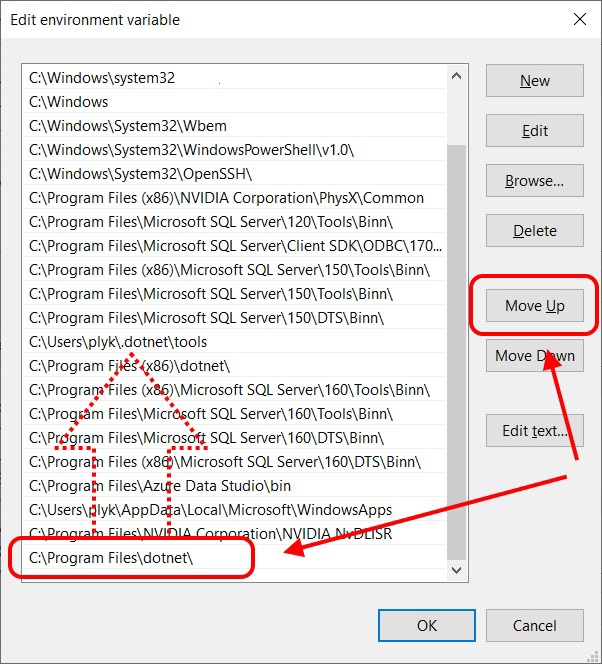This screenshot has height=664, width=602.
Task: Click the Move Down button
Action: coord(535,355)
